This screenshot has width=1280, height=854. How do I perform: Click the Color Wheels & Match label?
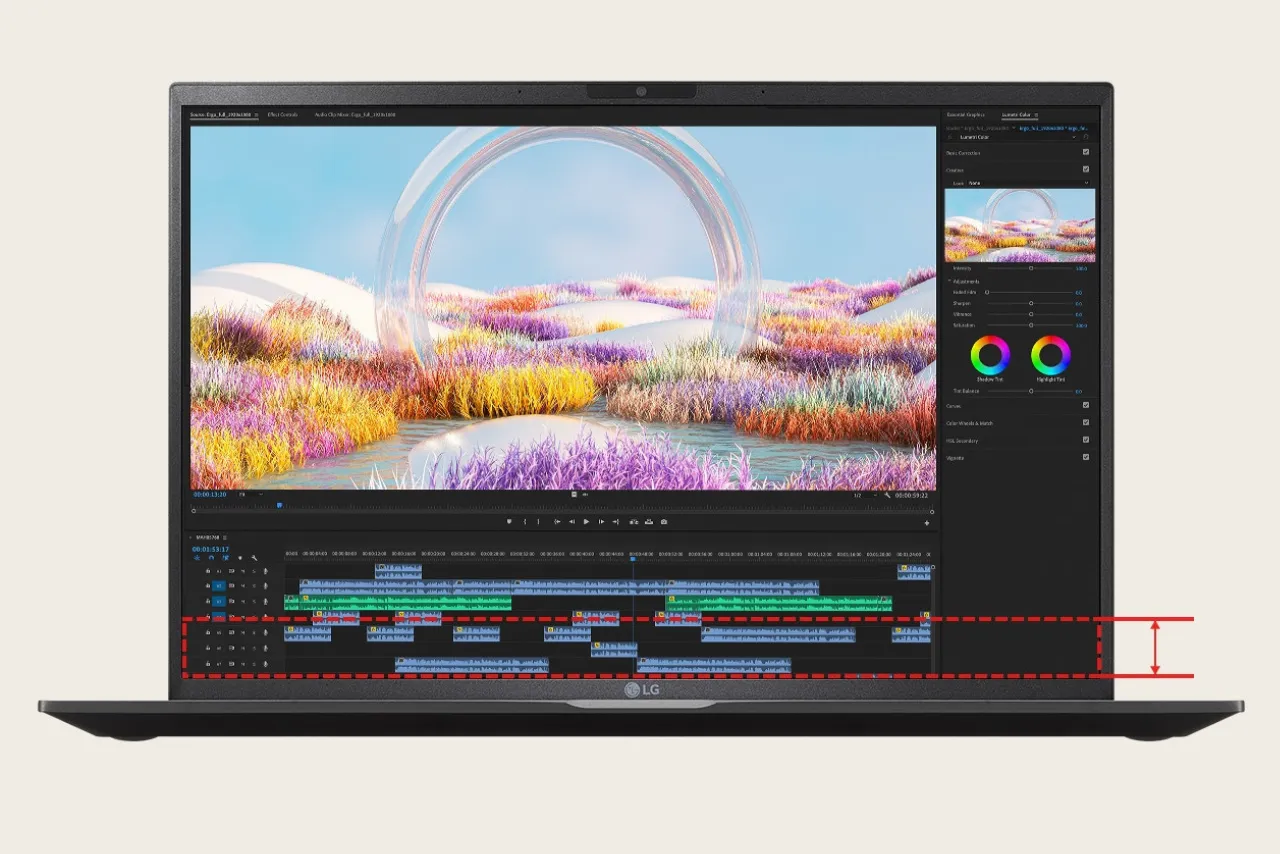point(969,423)
